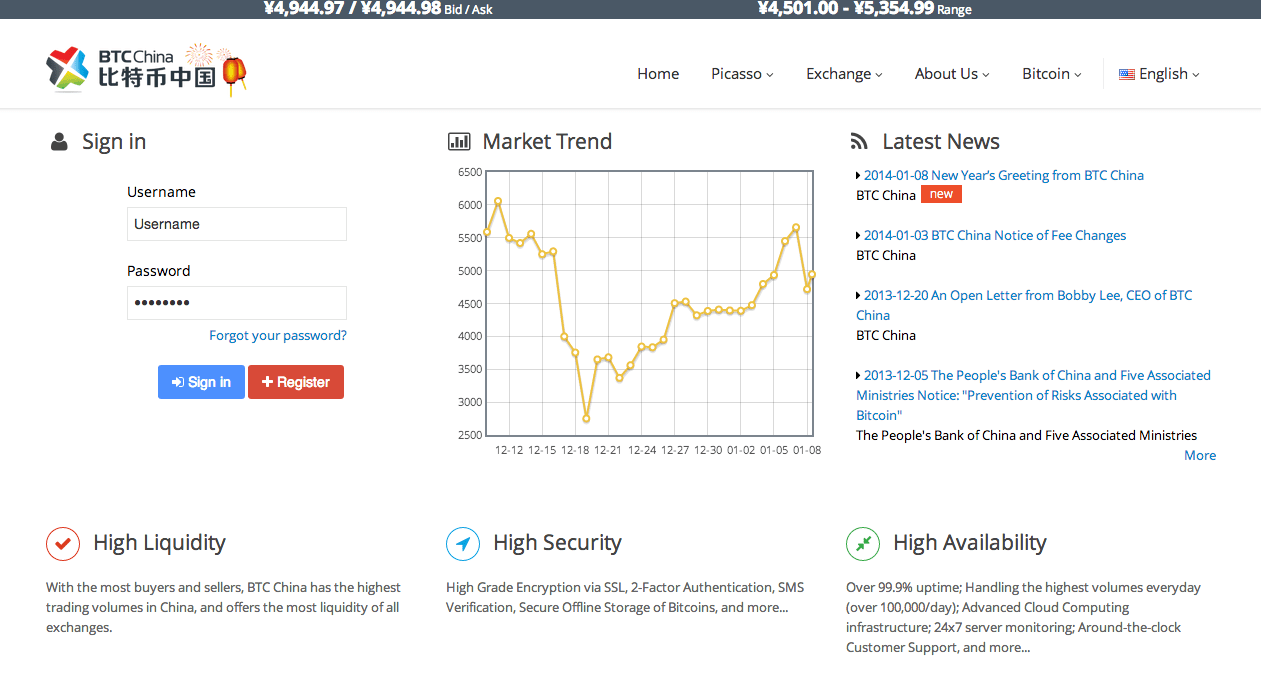The image size is (1261, 694).
Task: Click into the Password field
Action: click(x=237, y=303)
